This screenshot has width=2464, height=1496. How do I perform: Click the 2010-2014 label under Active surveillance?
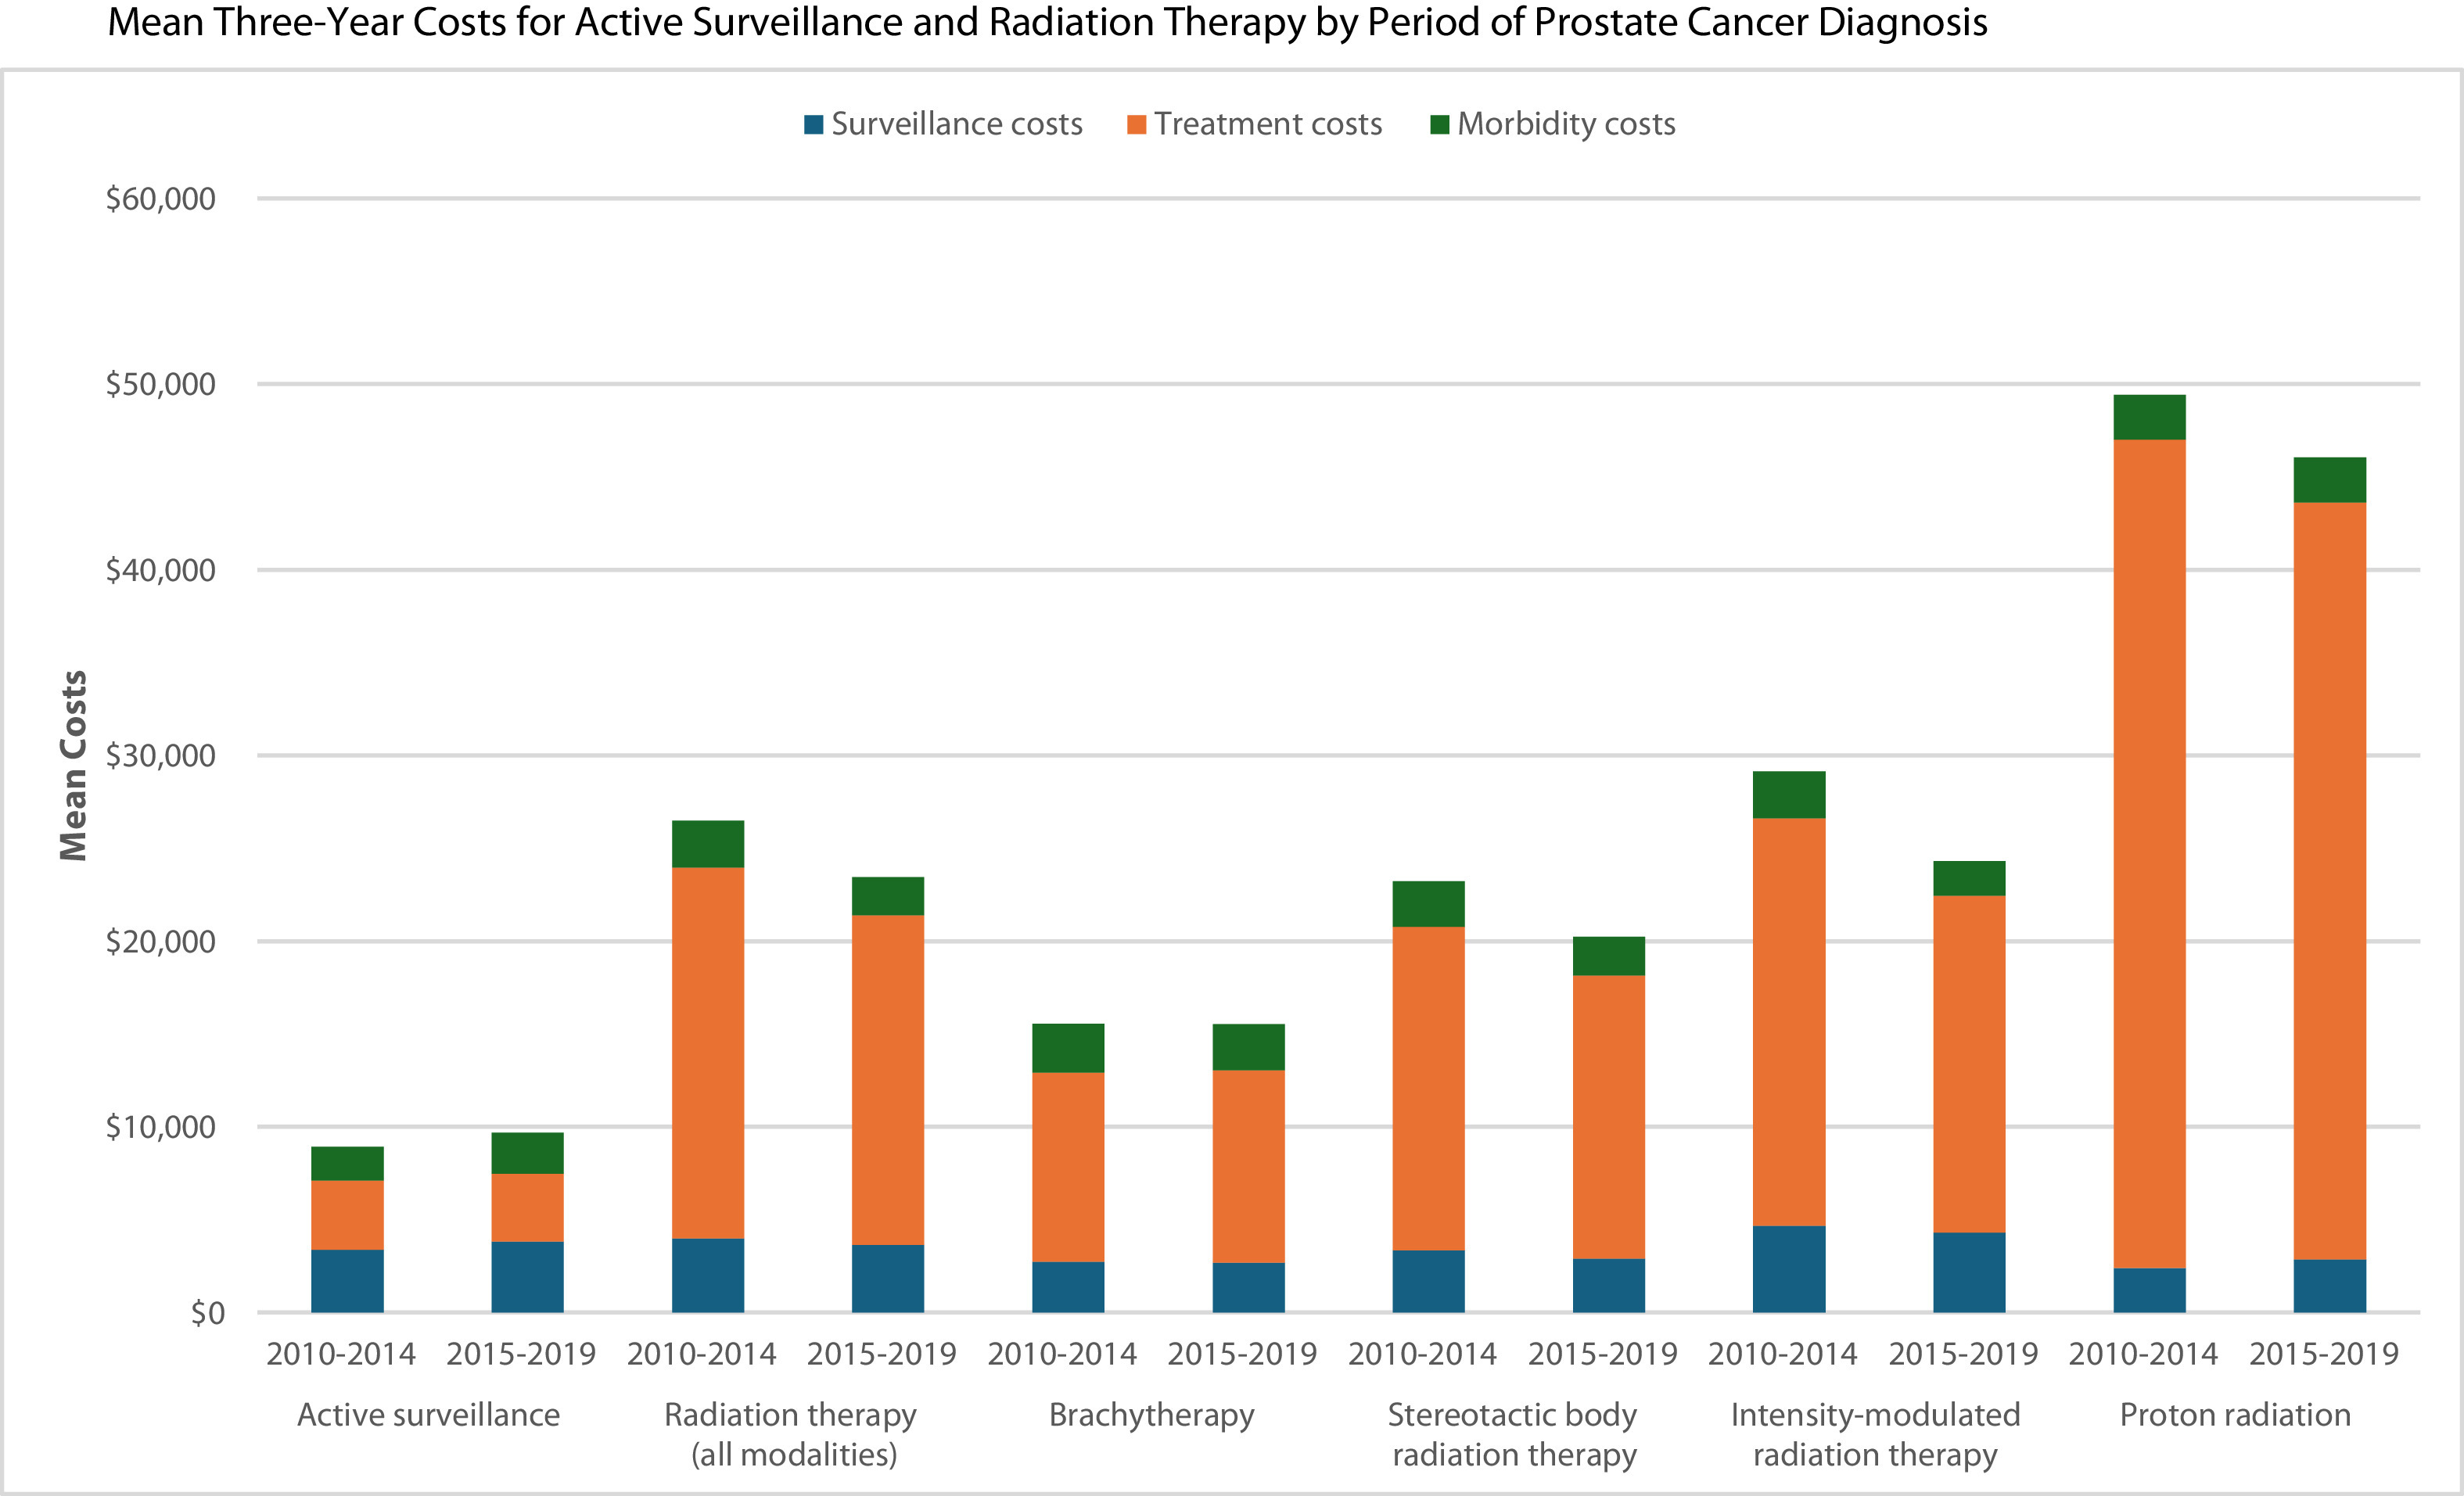(x=341, y=1354)
